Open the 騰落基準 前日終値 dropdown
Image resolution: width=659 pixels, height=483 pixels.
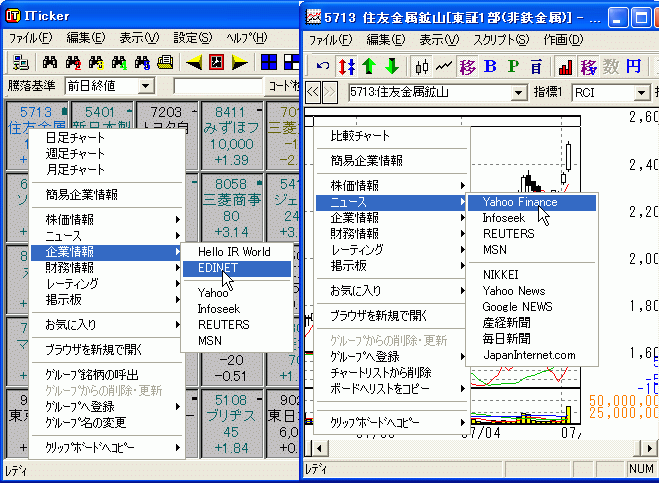146,87
